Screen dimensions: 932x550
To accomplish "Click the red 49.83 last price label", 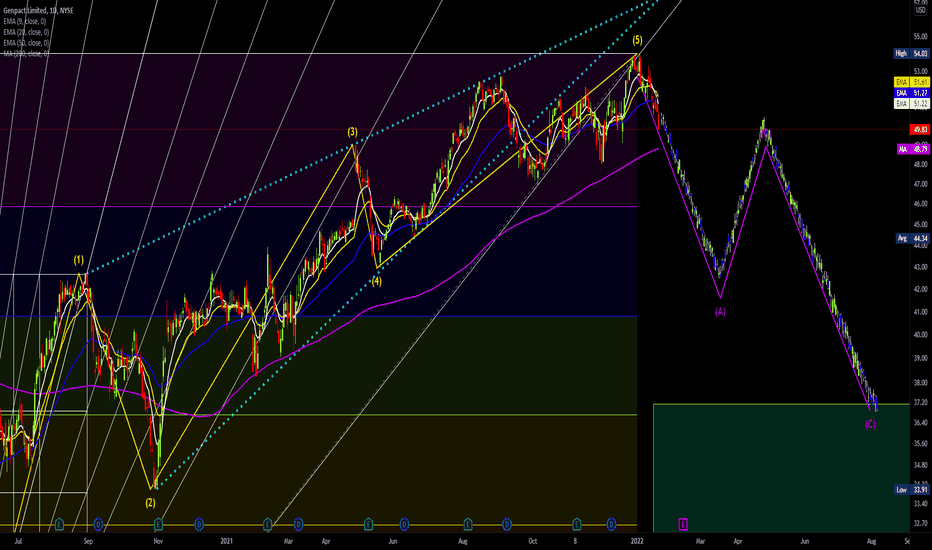I will point(920,130).
